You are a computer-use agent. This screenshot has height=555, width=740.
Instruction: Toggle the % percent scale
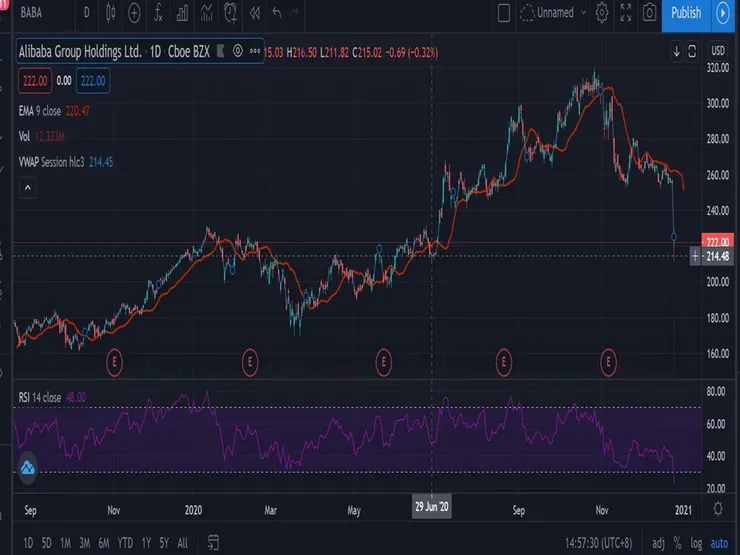click(x=678, y=543)
